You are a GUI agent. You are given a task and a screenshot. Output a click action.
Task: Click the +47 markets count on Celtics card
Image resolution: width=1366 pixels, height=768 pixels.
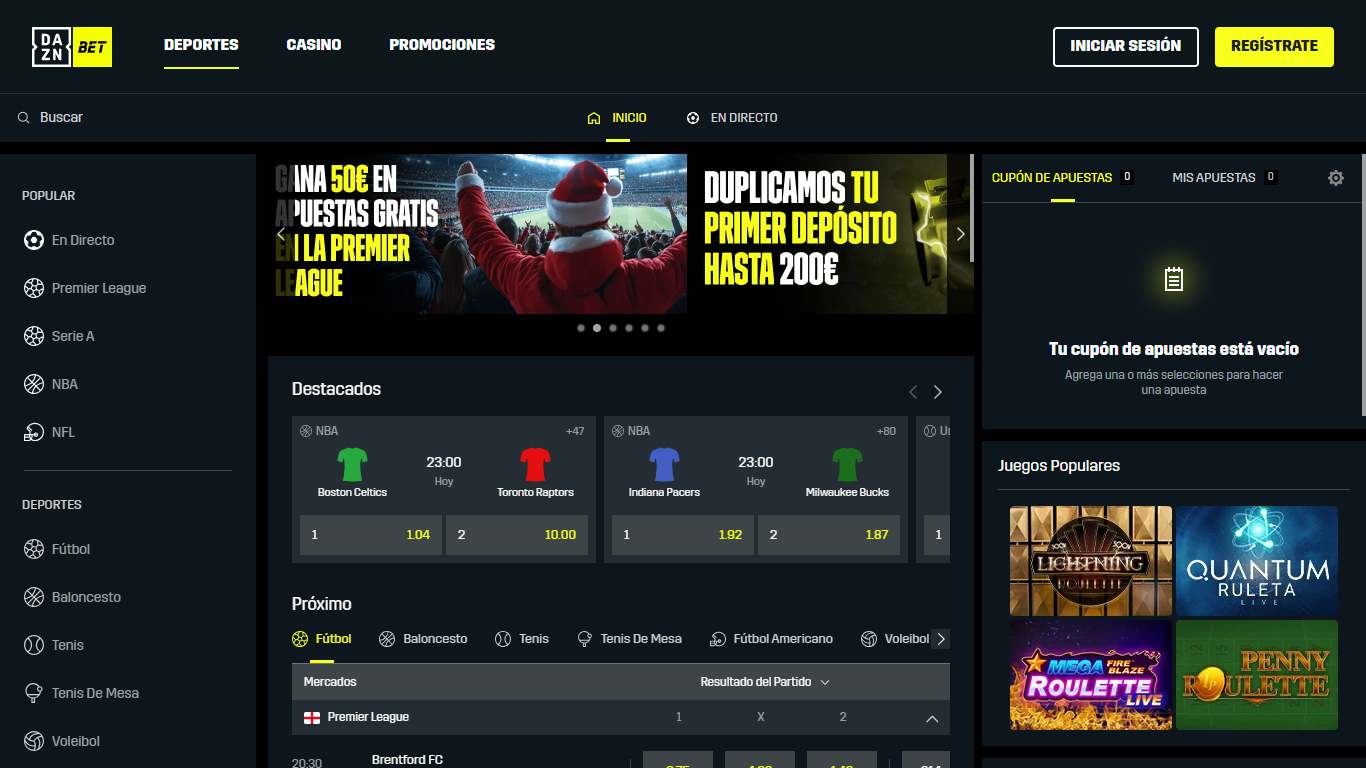[575, 431]
